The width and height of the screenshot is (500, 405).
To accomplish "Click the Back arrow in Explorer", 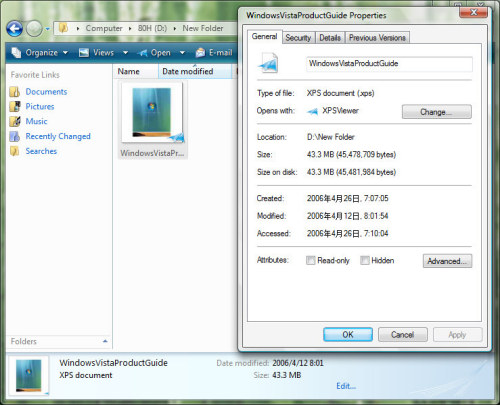I will click(15, 29).
